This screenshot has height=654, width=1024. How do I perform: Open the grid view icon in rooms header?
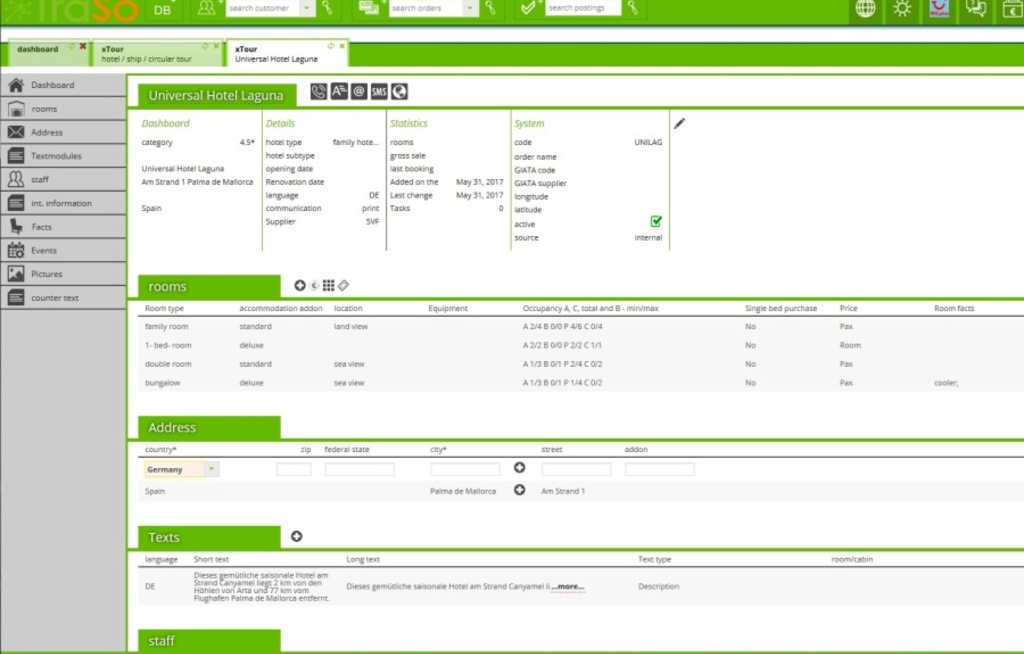328,286
